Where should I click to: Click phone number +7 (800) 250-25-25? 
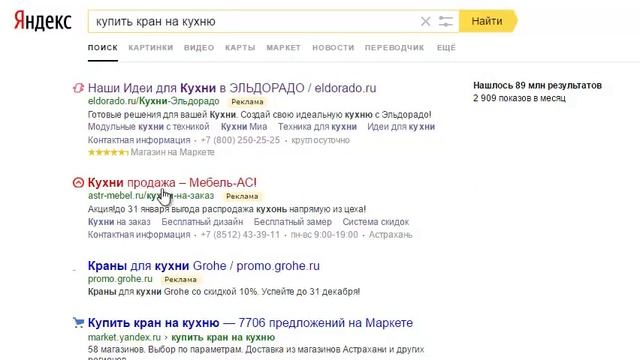pyautogui.click(x=240, y=140)
